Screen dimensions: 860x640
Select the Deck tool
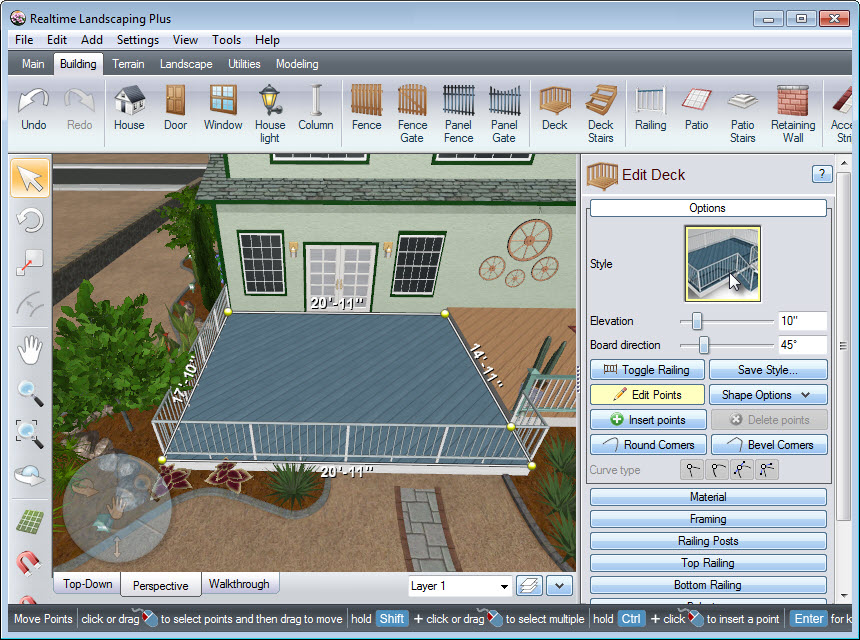555,109
